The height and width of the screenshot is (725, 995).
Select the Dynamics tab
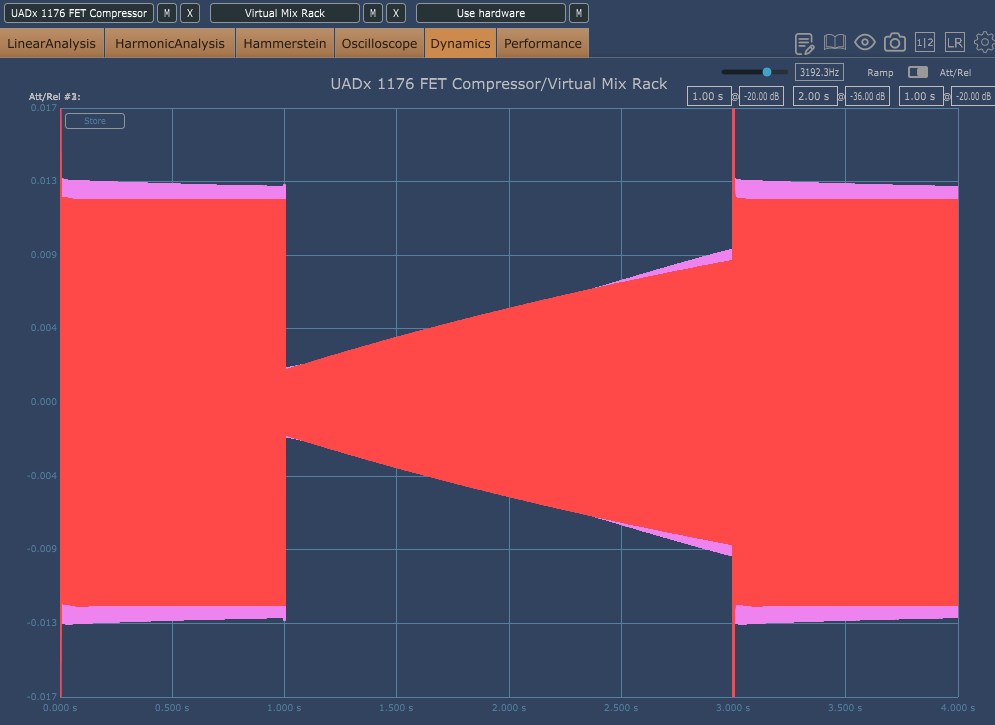(x=461, y=43)
